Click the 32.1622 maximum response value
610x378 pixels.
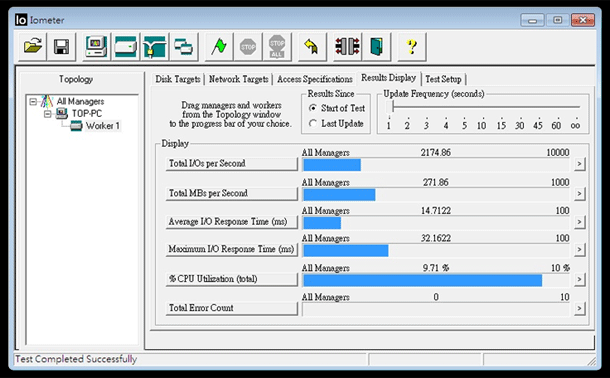[x=436, y=238]
